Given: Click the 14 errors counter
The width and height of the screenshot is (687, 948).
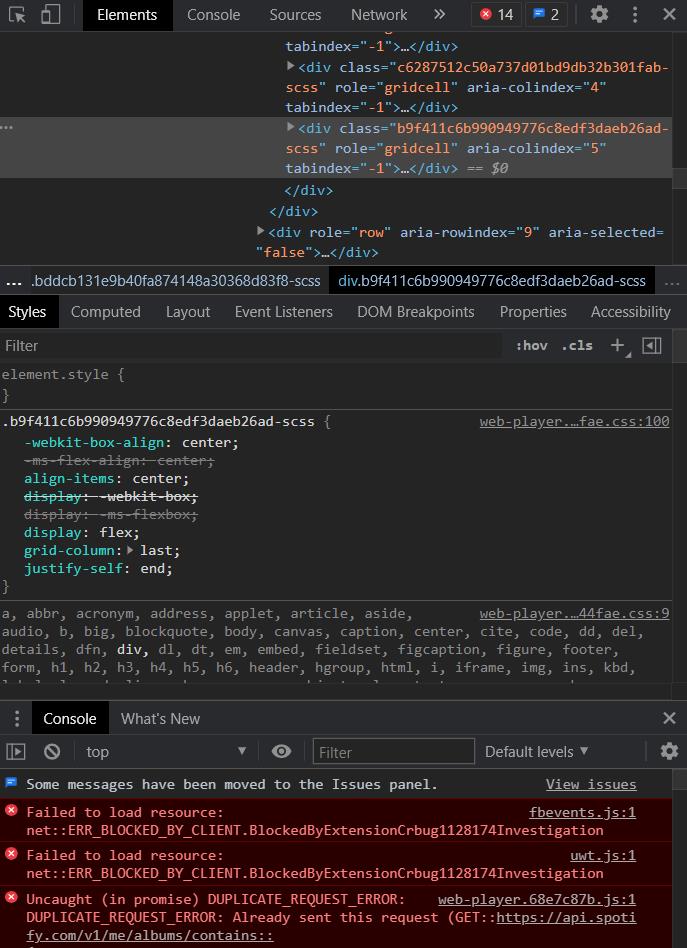Looking at the screenshot, I should 496,15.
